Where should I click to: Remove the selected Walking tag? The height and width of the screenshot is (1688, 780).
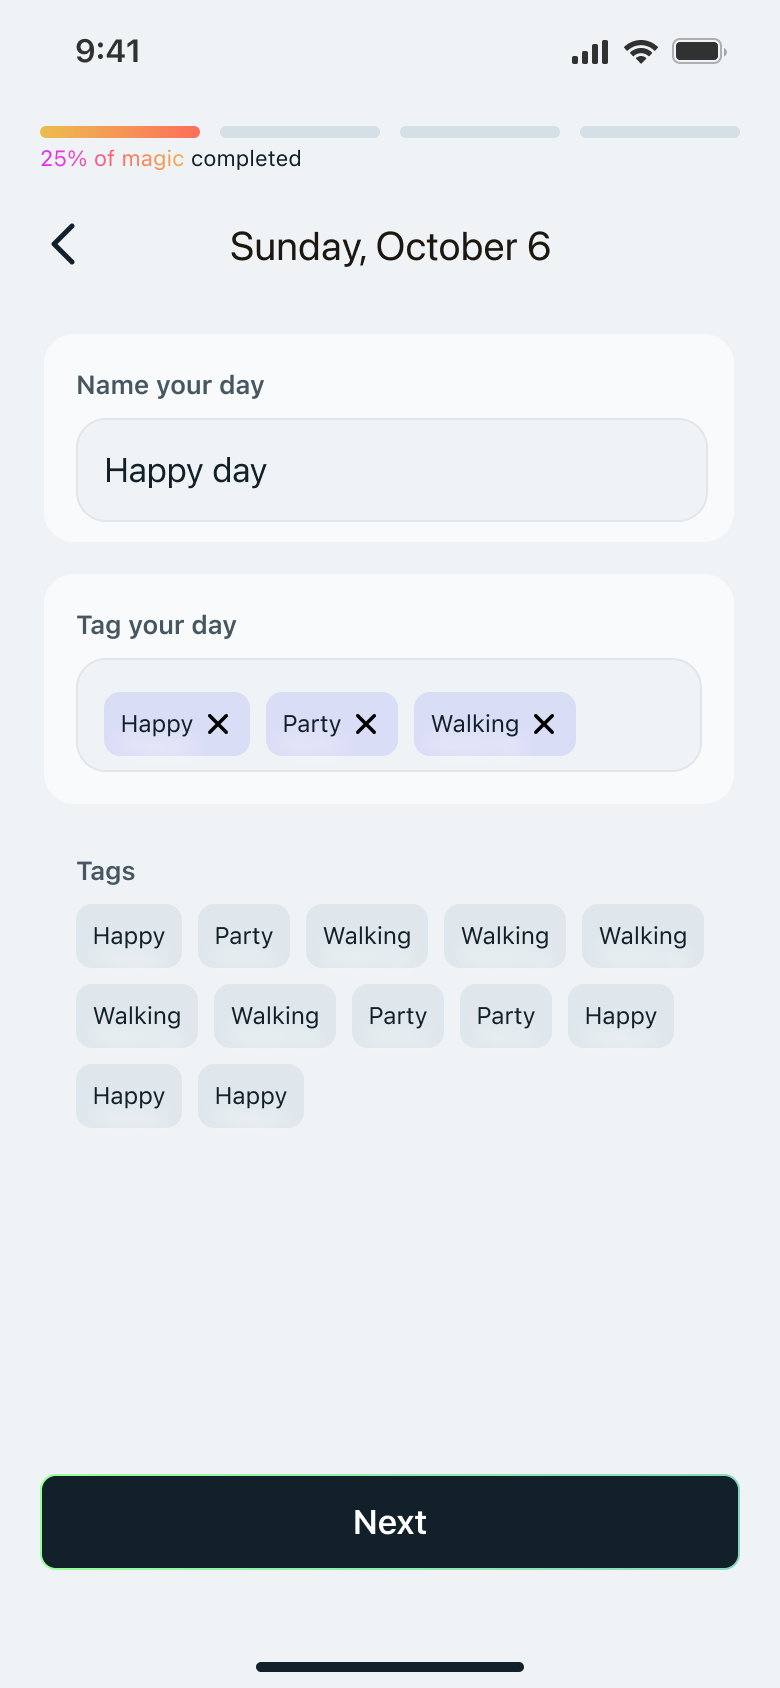tap(544, 724)
